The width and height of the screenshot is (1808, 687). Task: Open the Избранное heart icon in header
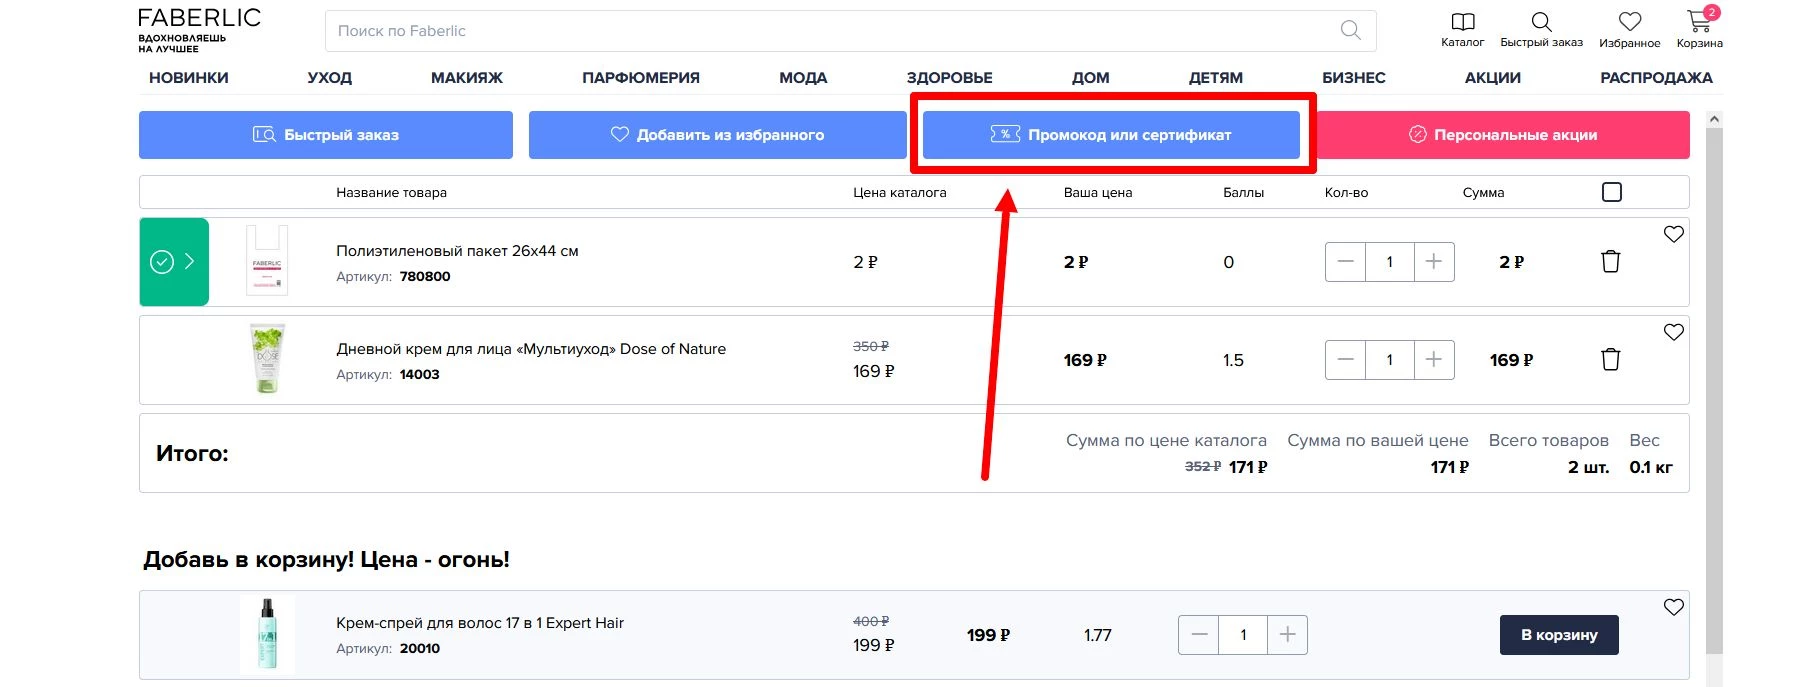tap(1630, 22)
